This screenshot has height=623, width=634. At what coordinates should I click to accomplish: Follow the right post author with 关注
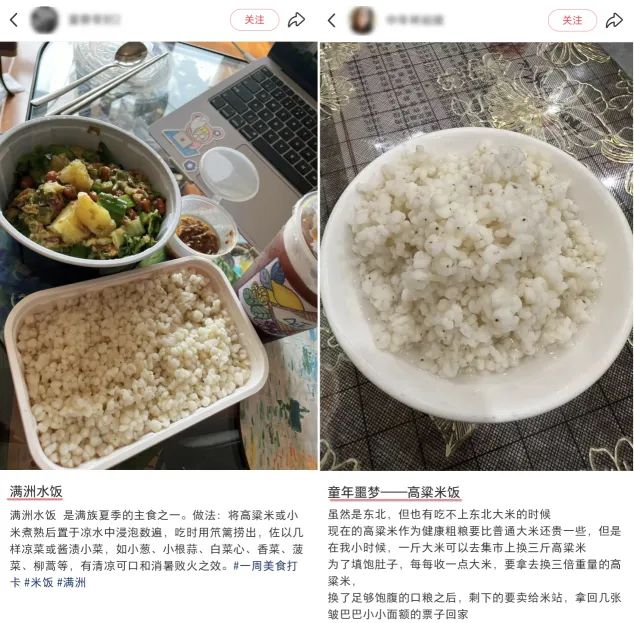point(572,20)
